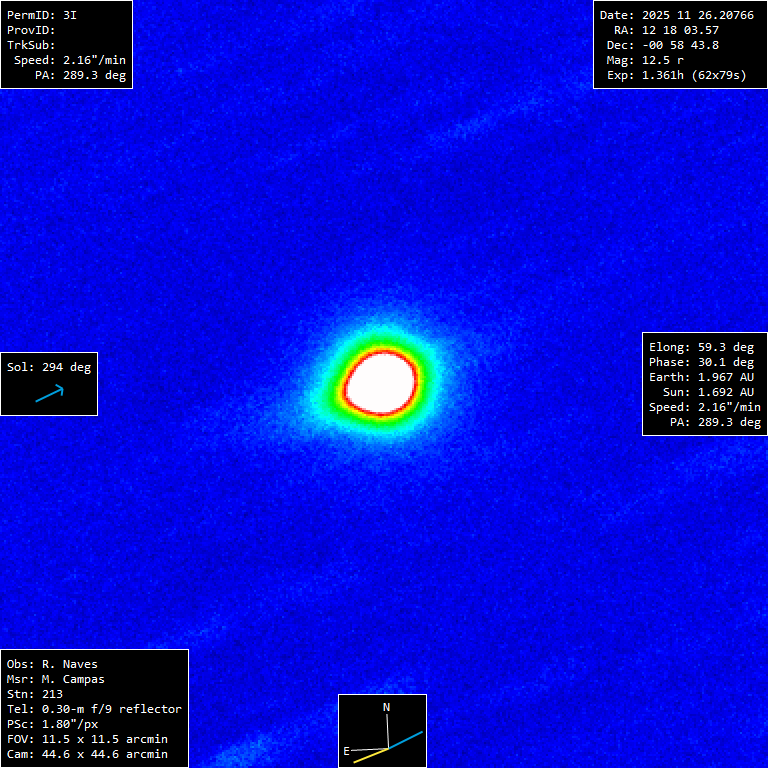Click the blue line in the compass box
Image resolution: width=768 pixels, height=768 pixels.
coord(407,740)
